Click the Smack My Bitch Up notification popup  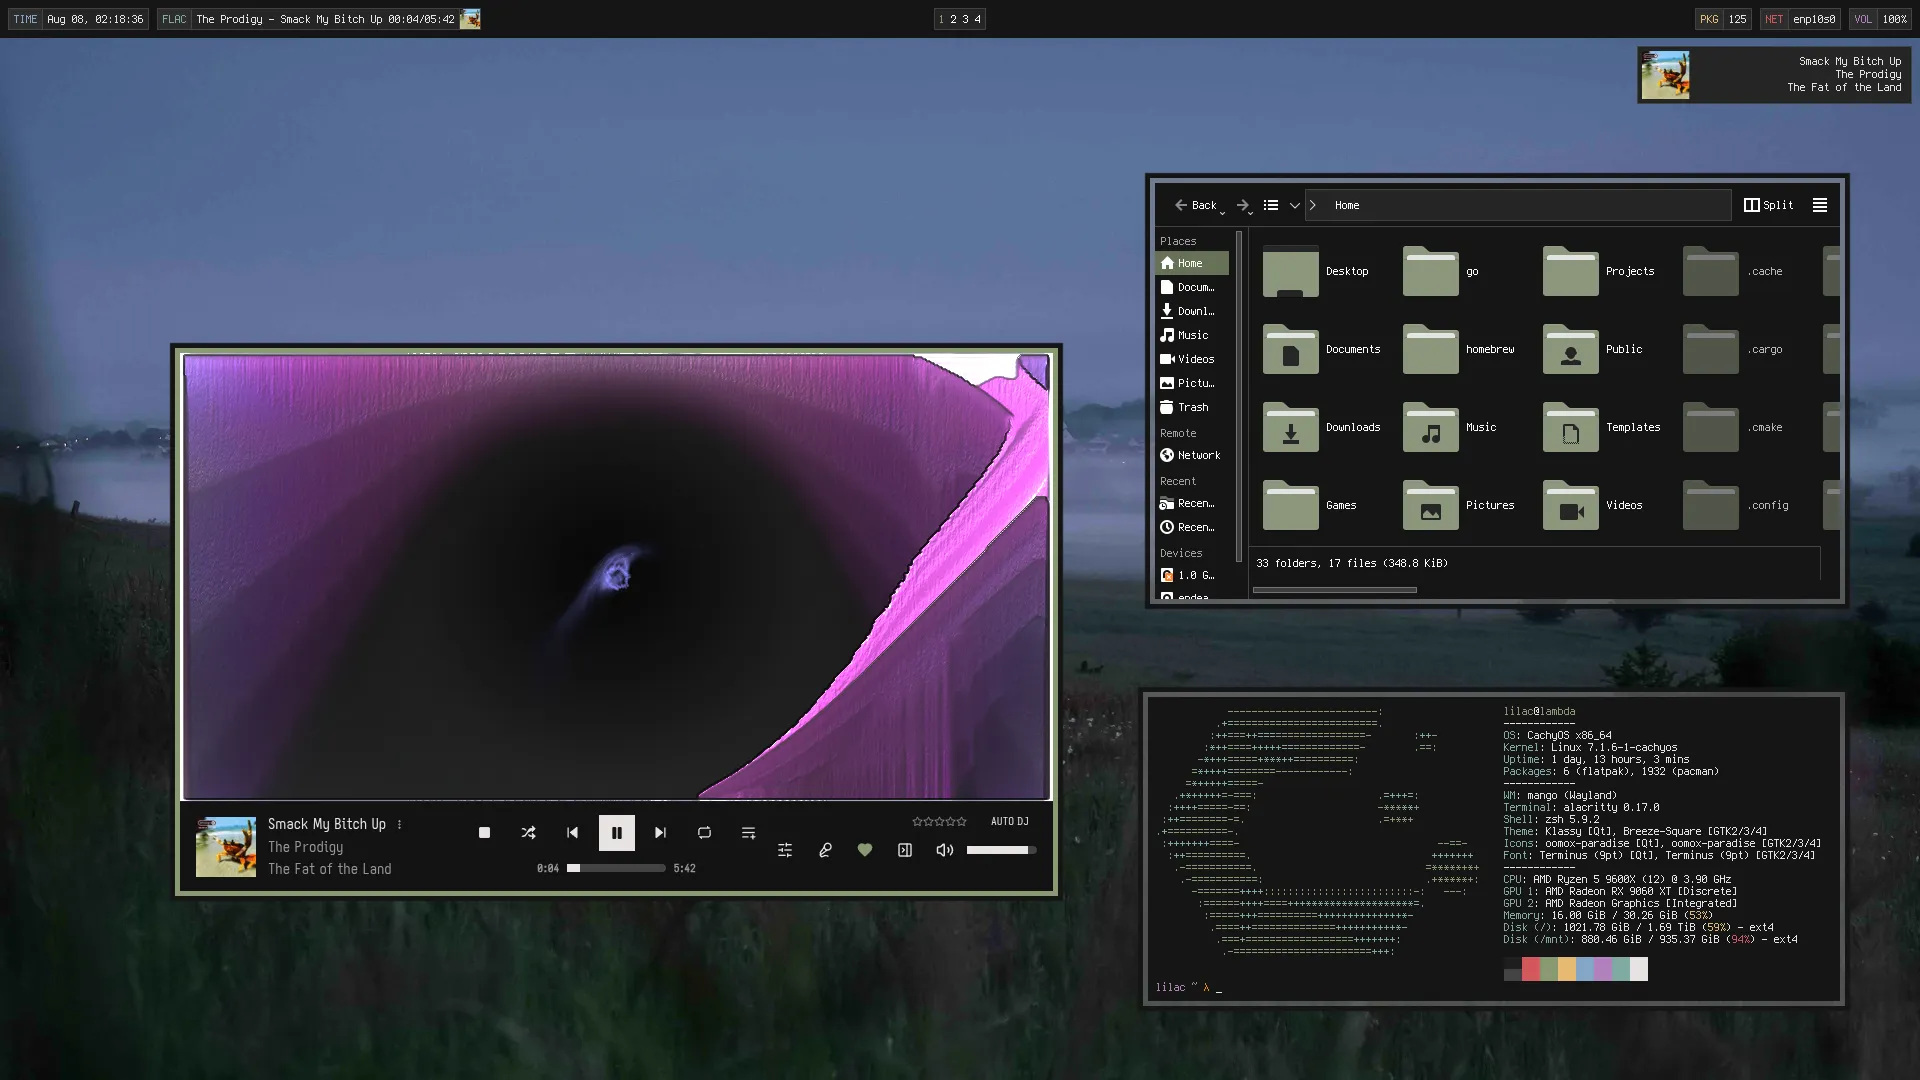(x=1774, y=75)
